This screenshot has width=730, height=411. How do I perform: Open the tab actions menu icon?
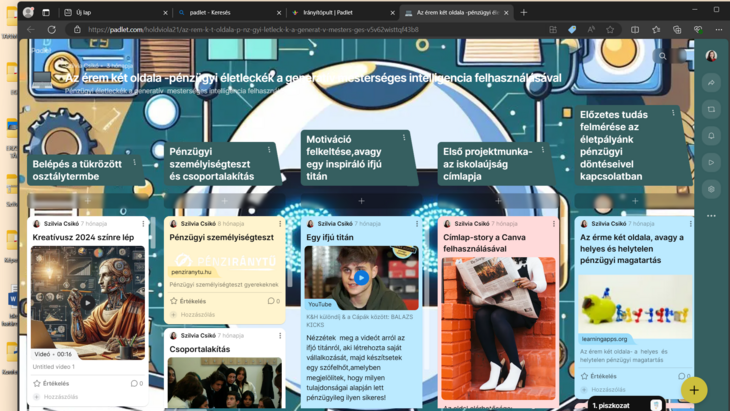tap(46, 13)
